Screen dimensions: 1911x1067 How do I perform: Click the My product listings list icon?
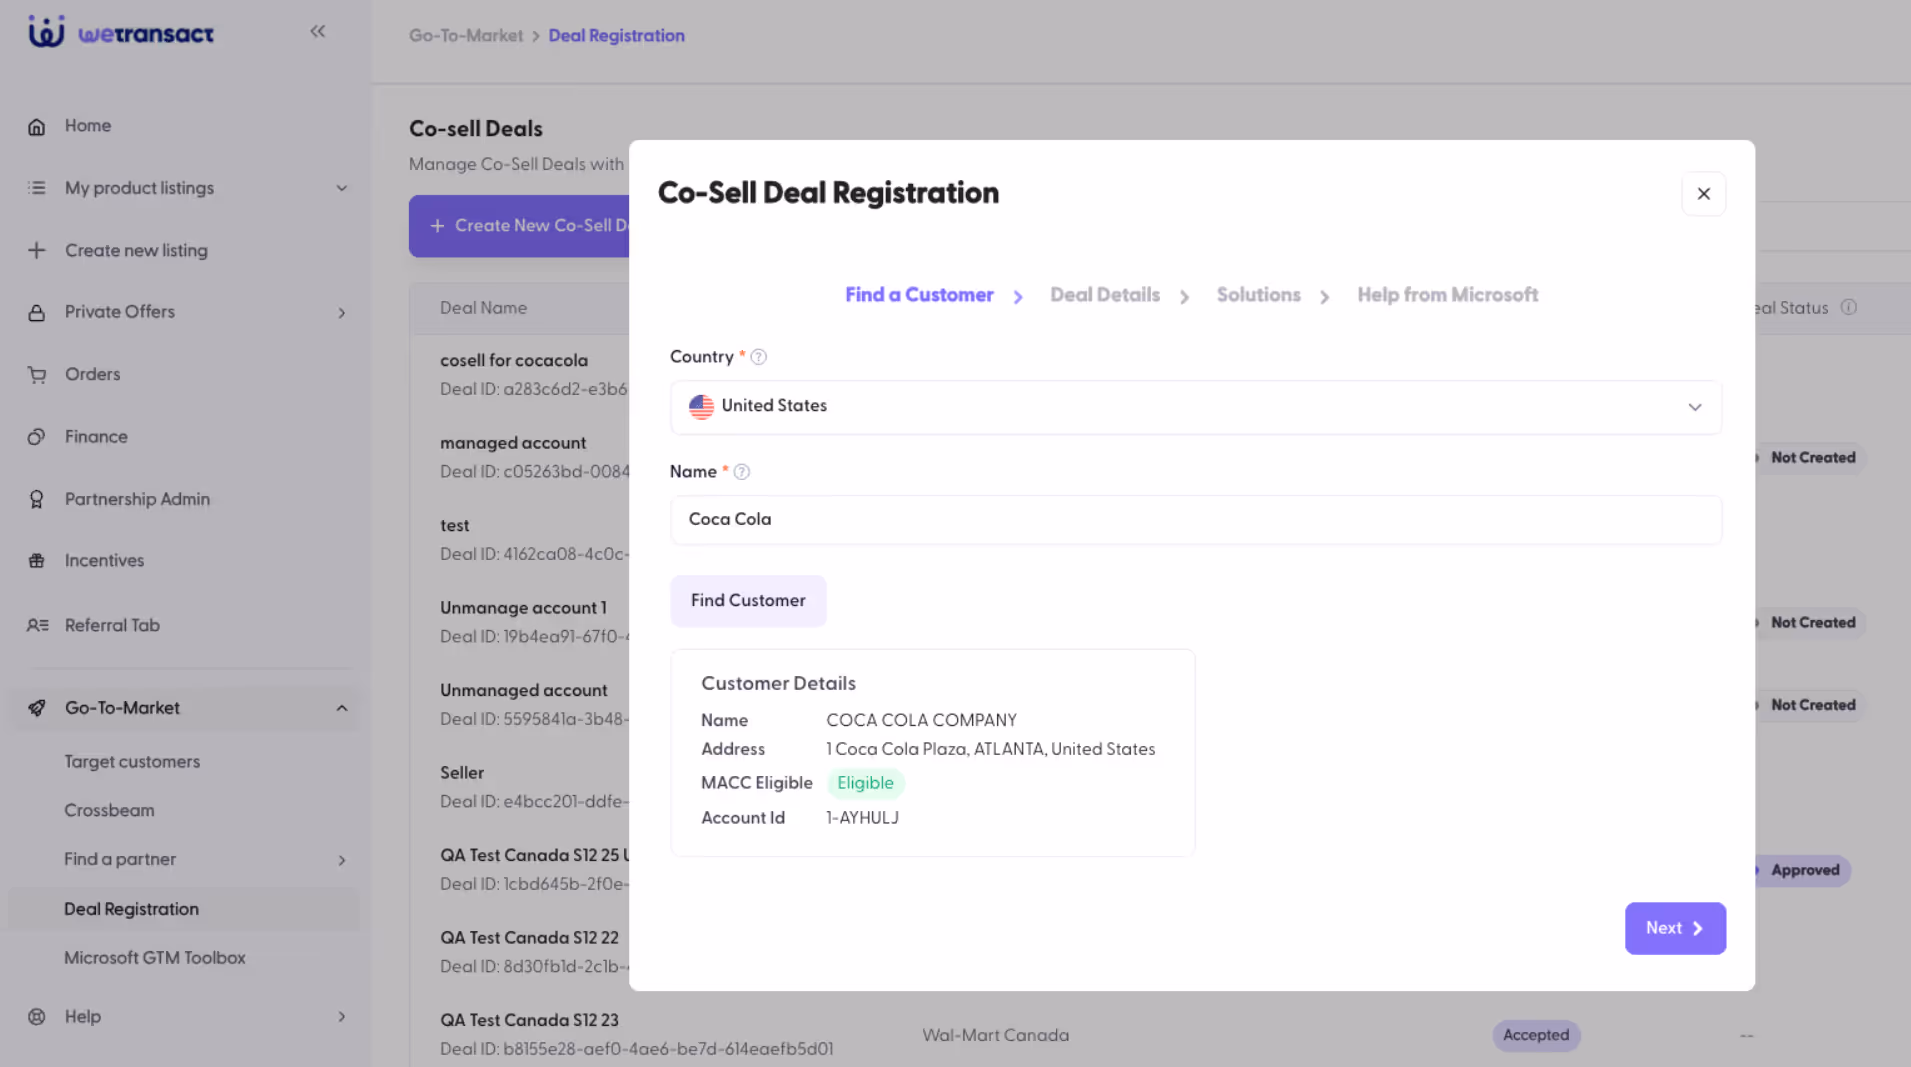coord(37,188)
